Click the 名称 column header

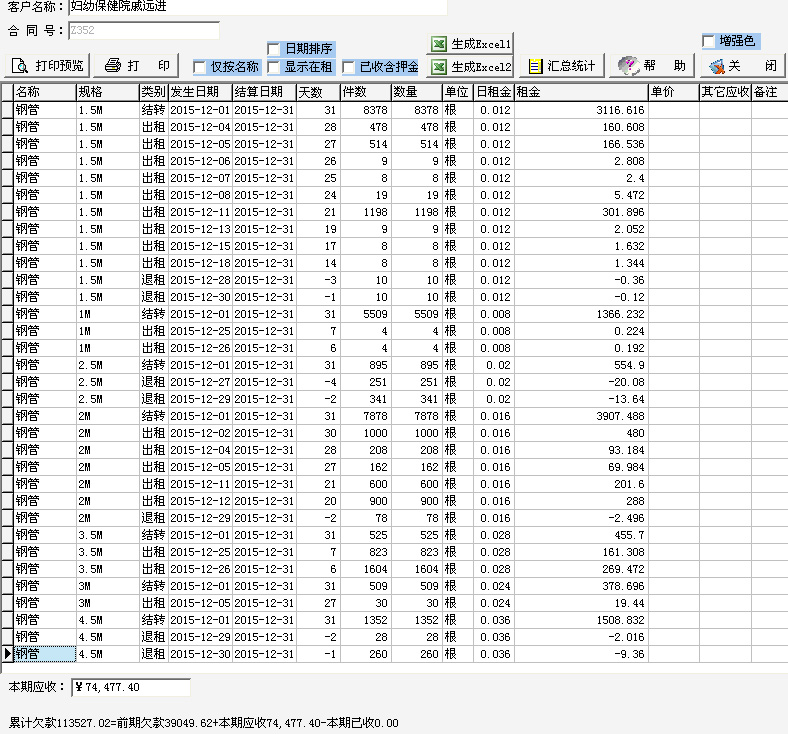(44, 92)
